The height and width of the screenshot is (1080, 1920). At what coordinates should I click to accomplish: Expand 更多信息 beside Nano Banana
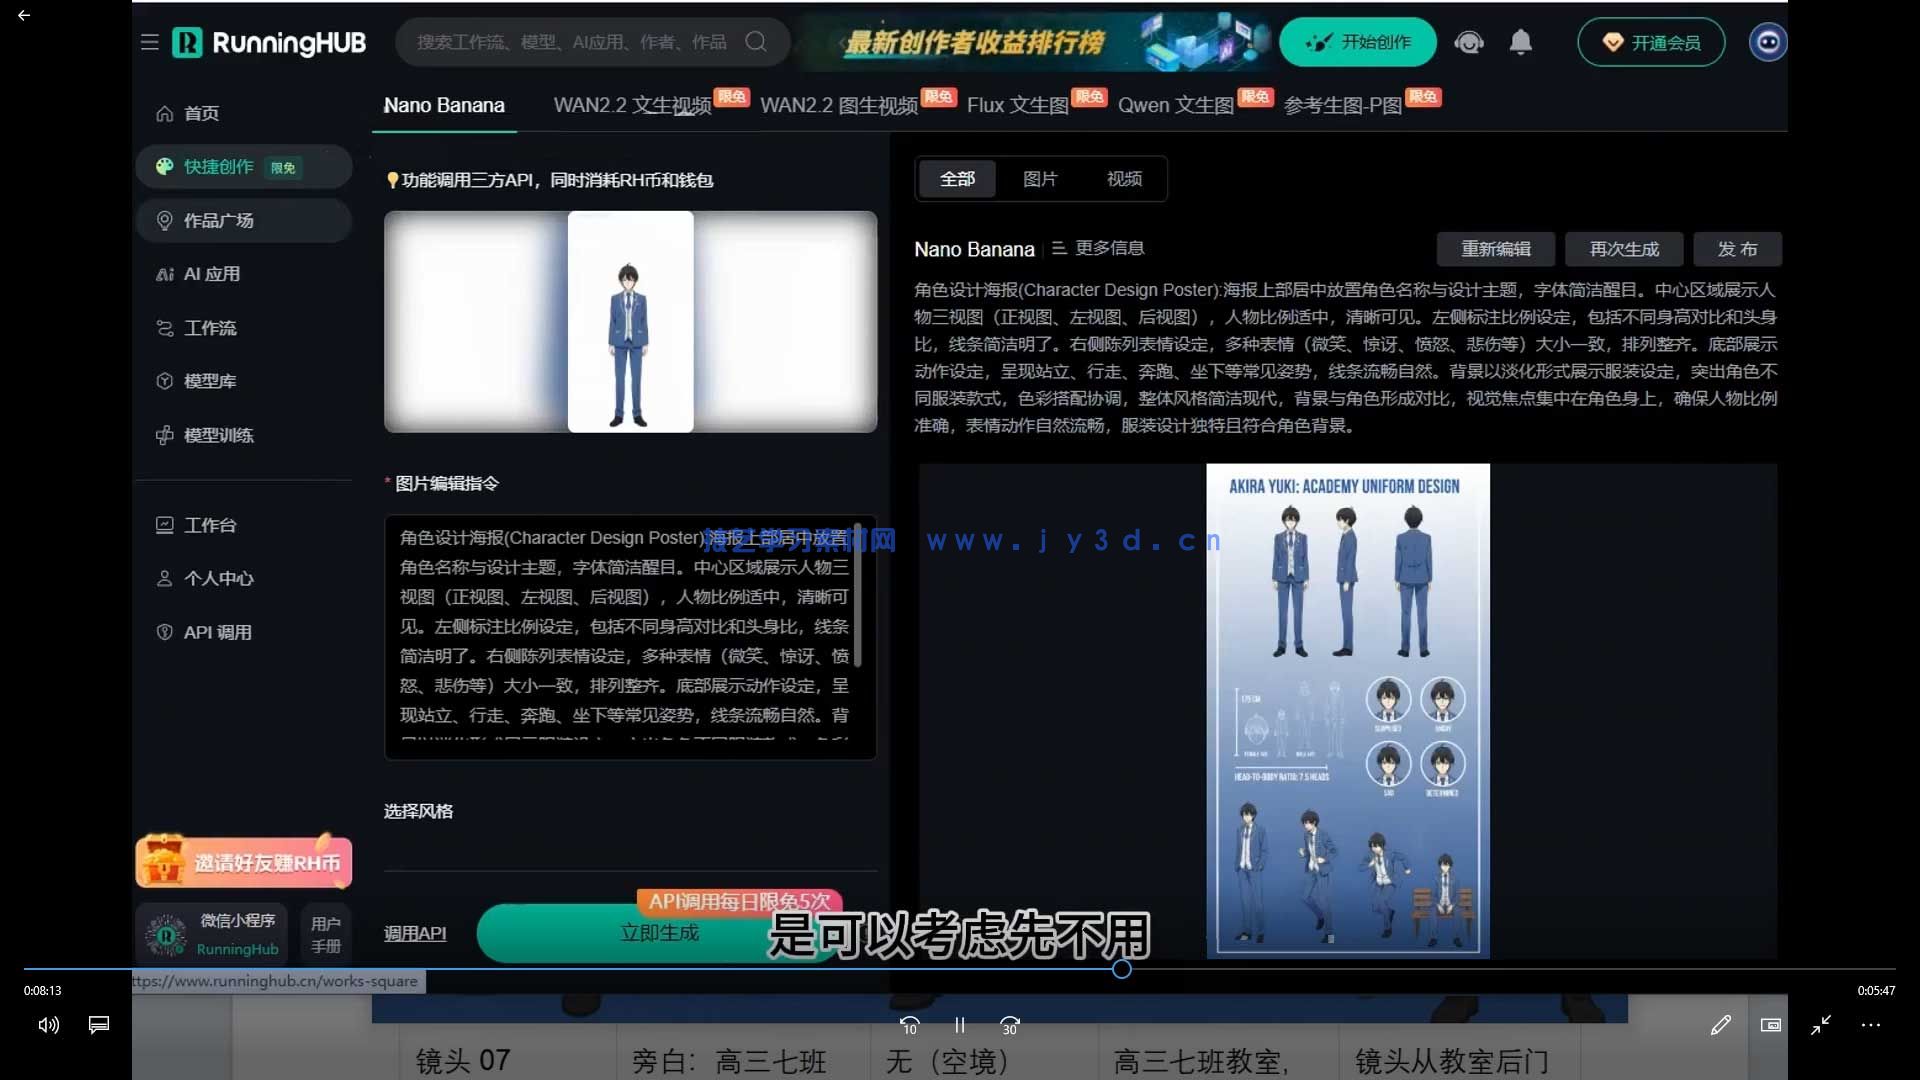point(1109,248)
